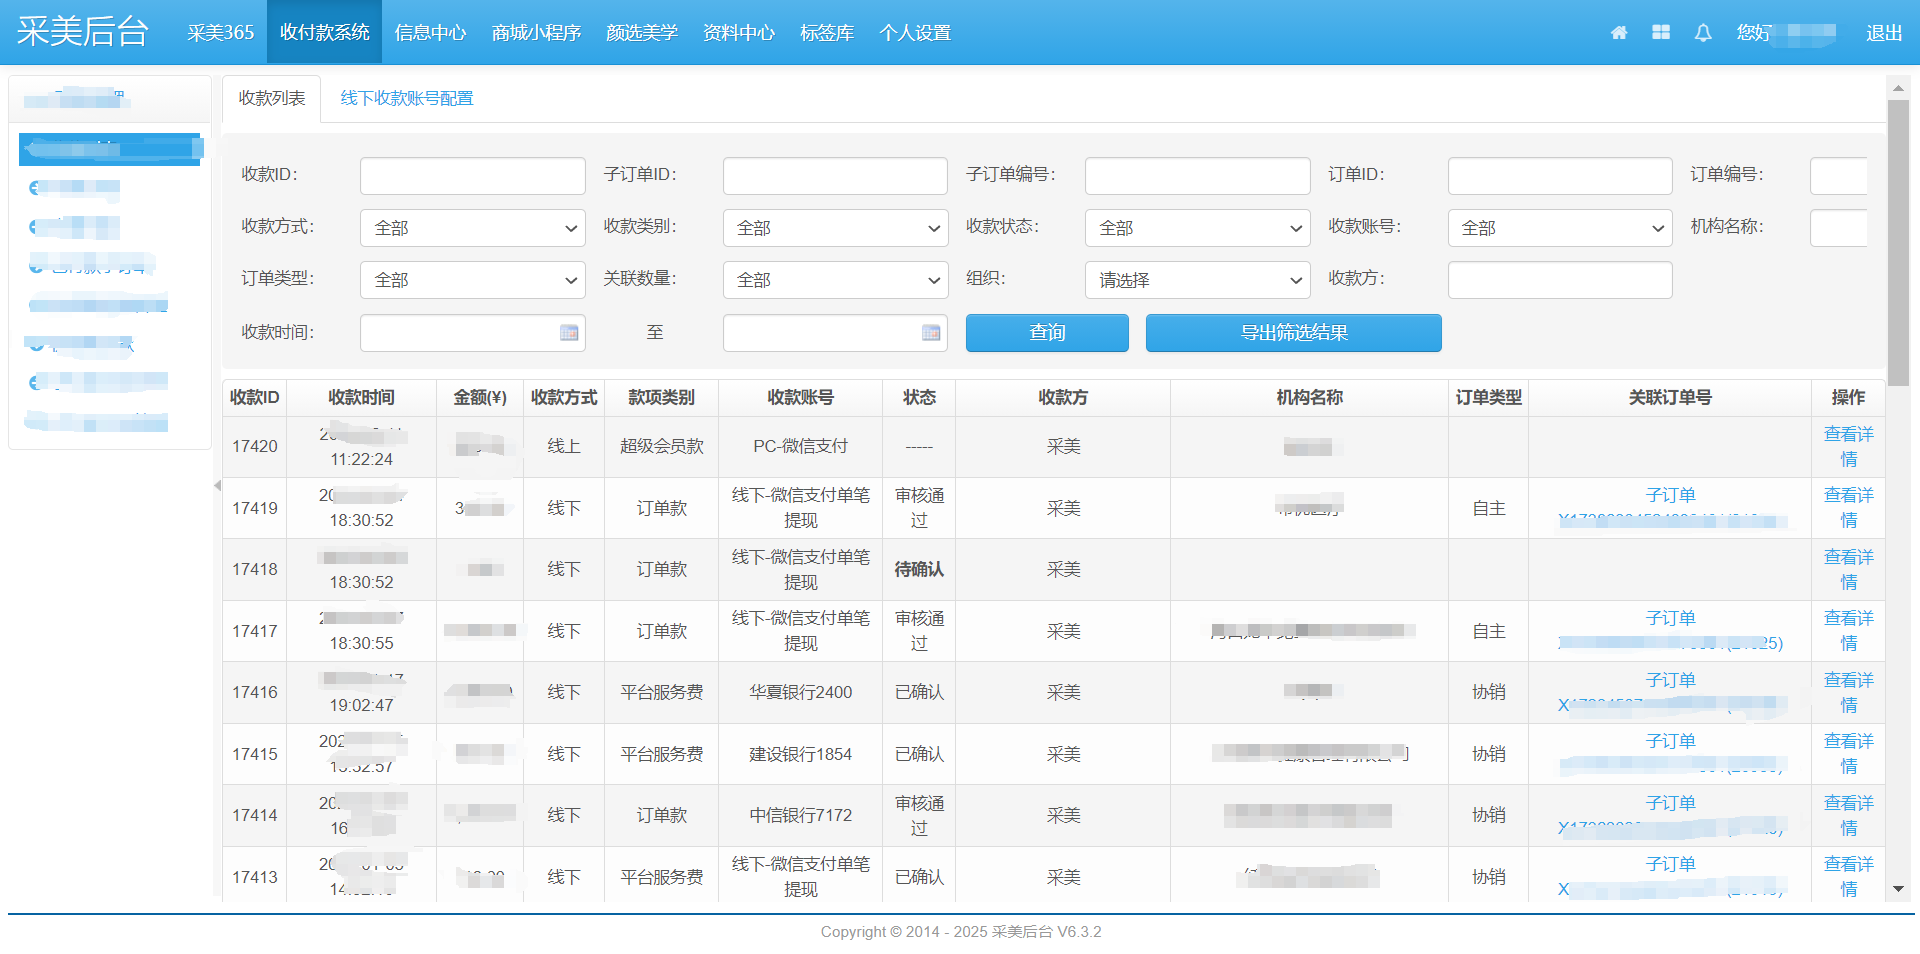Click the scrollbar up arrow
The image size is (1920, 954).
[1898, 88]
